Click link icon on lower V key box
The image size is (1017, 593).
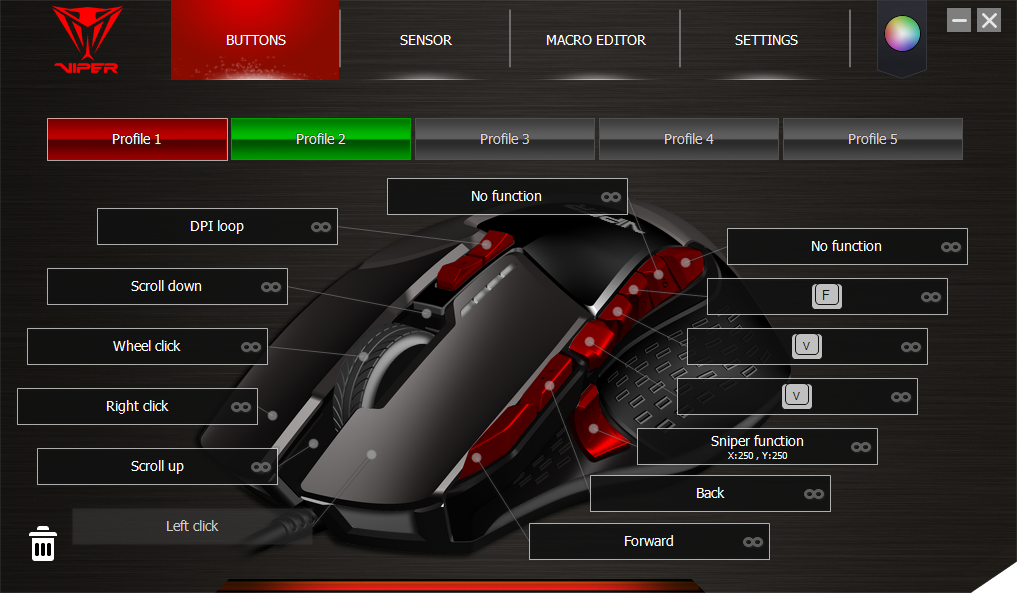[x=901, y=397]
